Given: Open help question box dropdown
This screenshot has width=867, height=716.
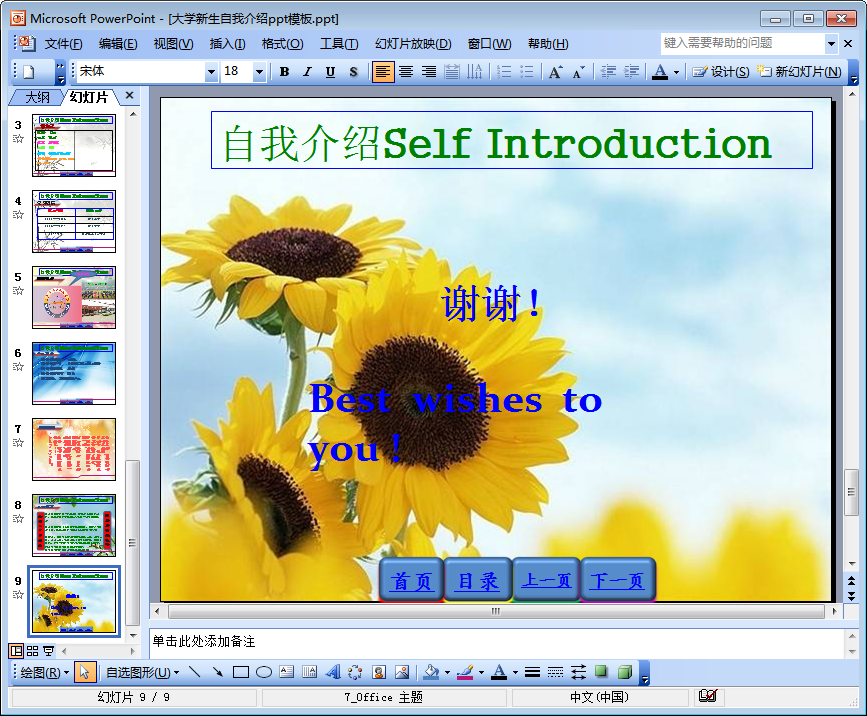Looking at the screenshot, I should coord(831,44).
